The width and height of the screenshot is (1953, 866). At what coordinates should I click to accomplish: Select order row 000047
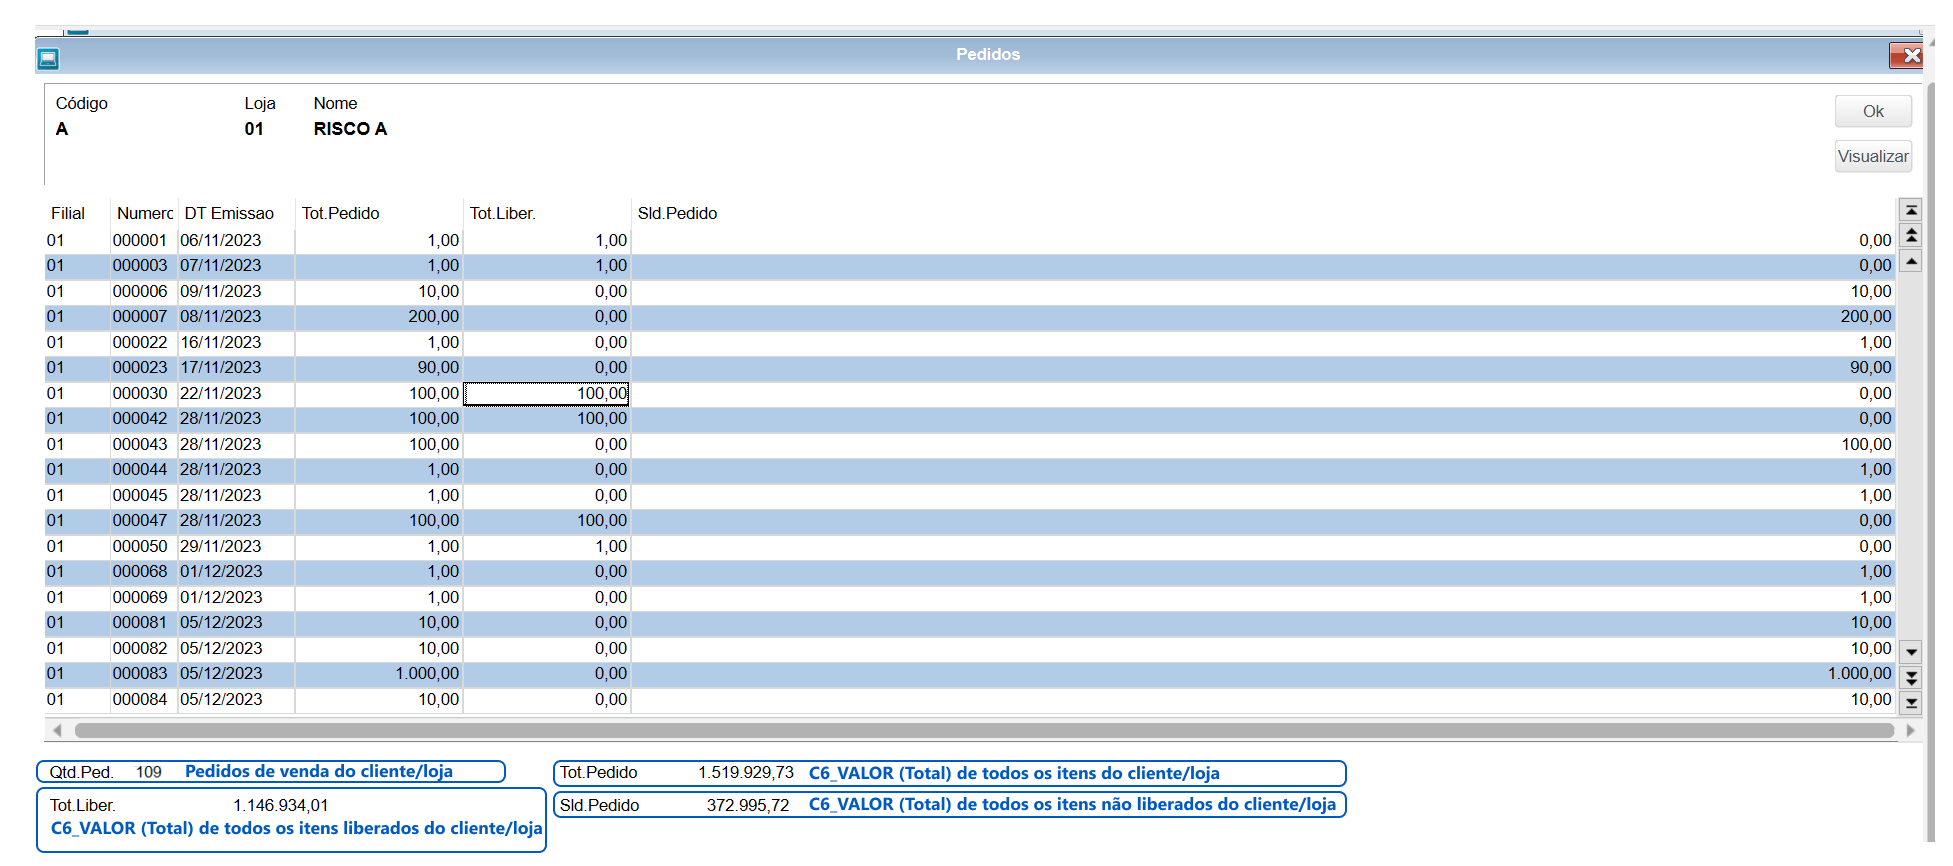pyautogui.click(x=970, y=521)
